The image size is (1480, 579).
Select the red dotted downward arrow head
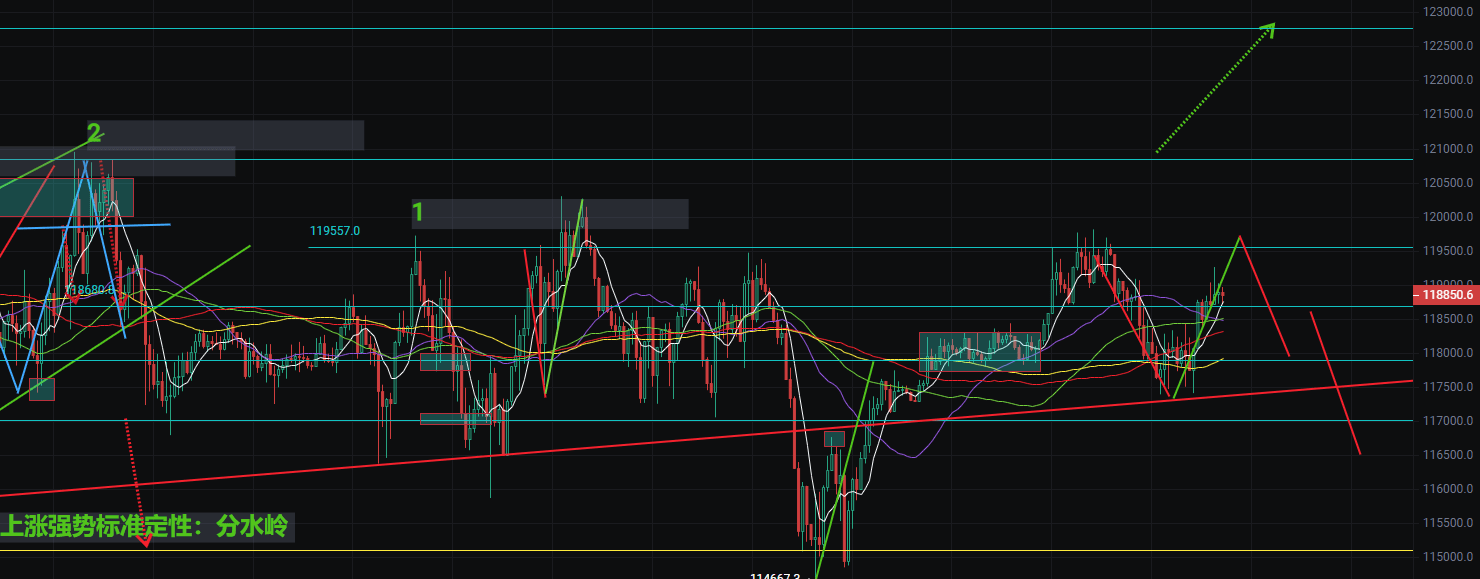146,541
